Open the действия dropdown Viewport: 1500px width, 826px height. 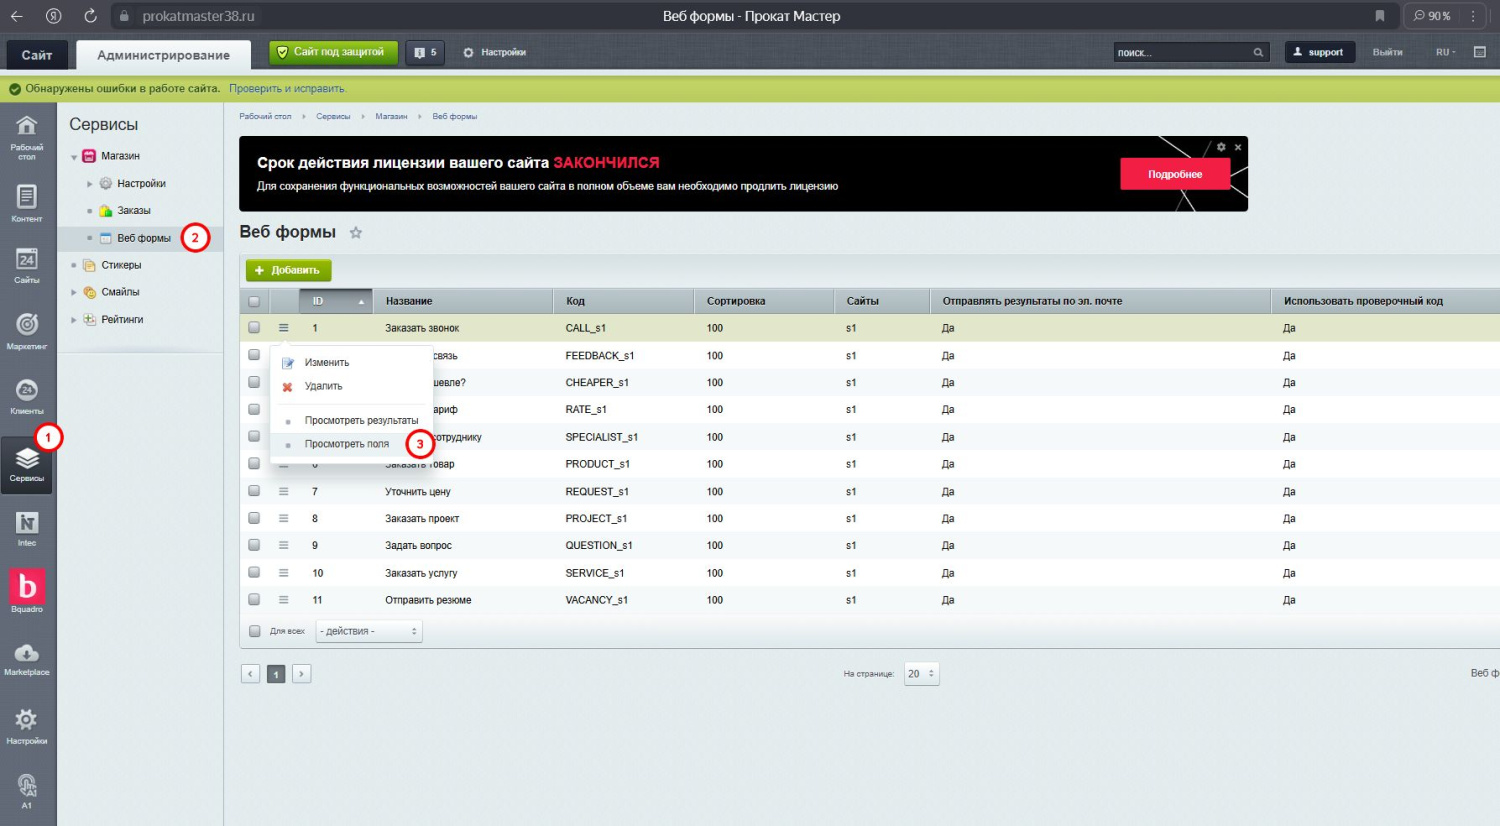point(369,631)
